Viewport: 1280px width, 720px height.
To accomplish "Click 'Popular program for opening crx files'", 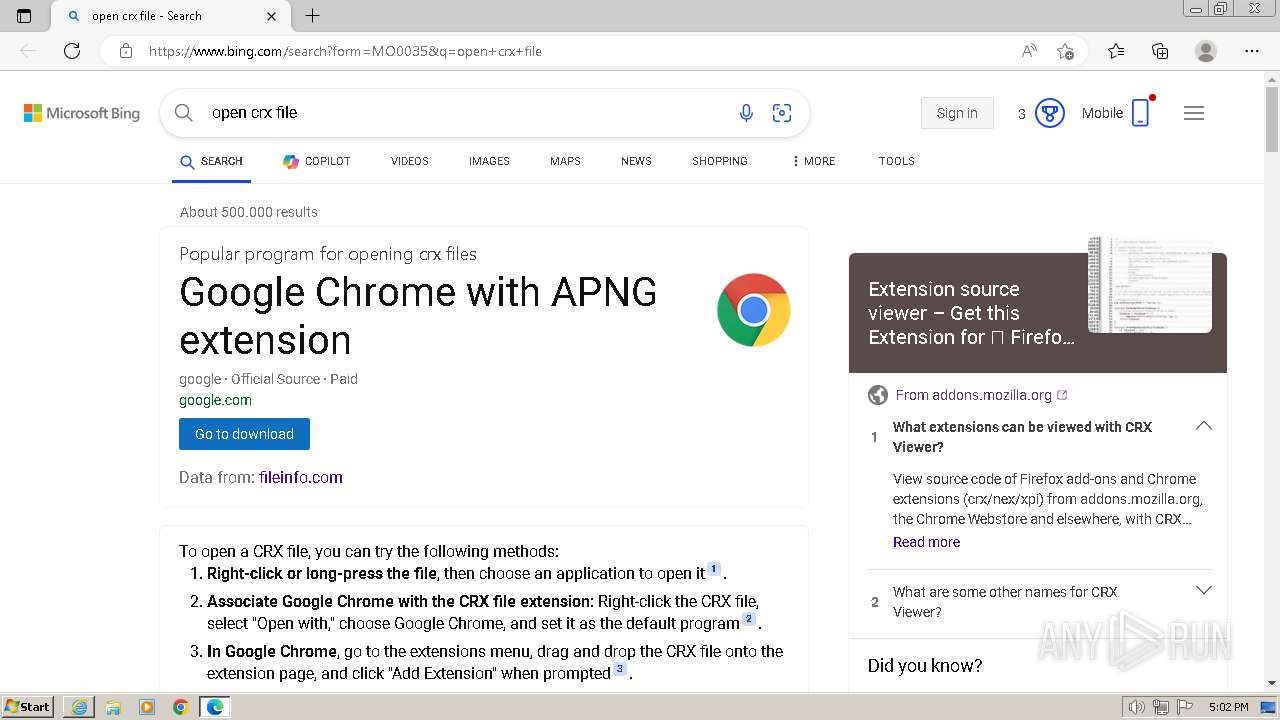I will click(328, 254).
